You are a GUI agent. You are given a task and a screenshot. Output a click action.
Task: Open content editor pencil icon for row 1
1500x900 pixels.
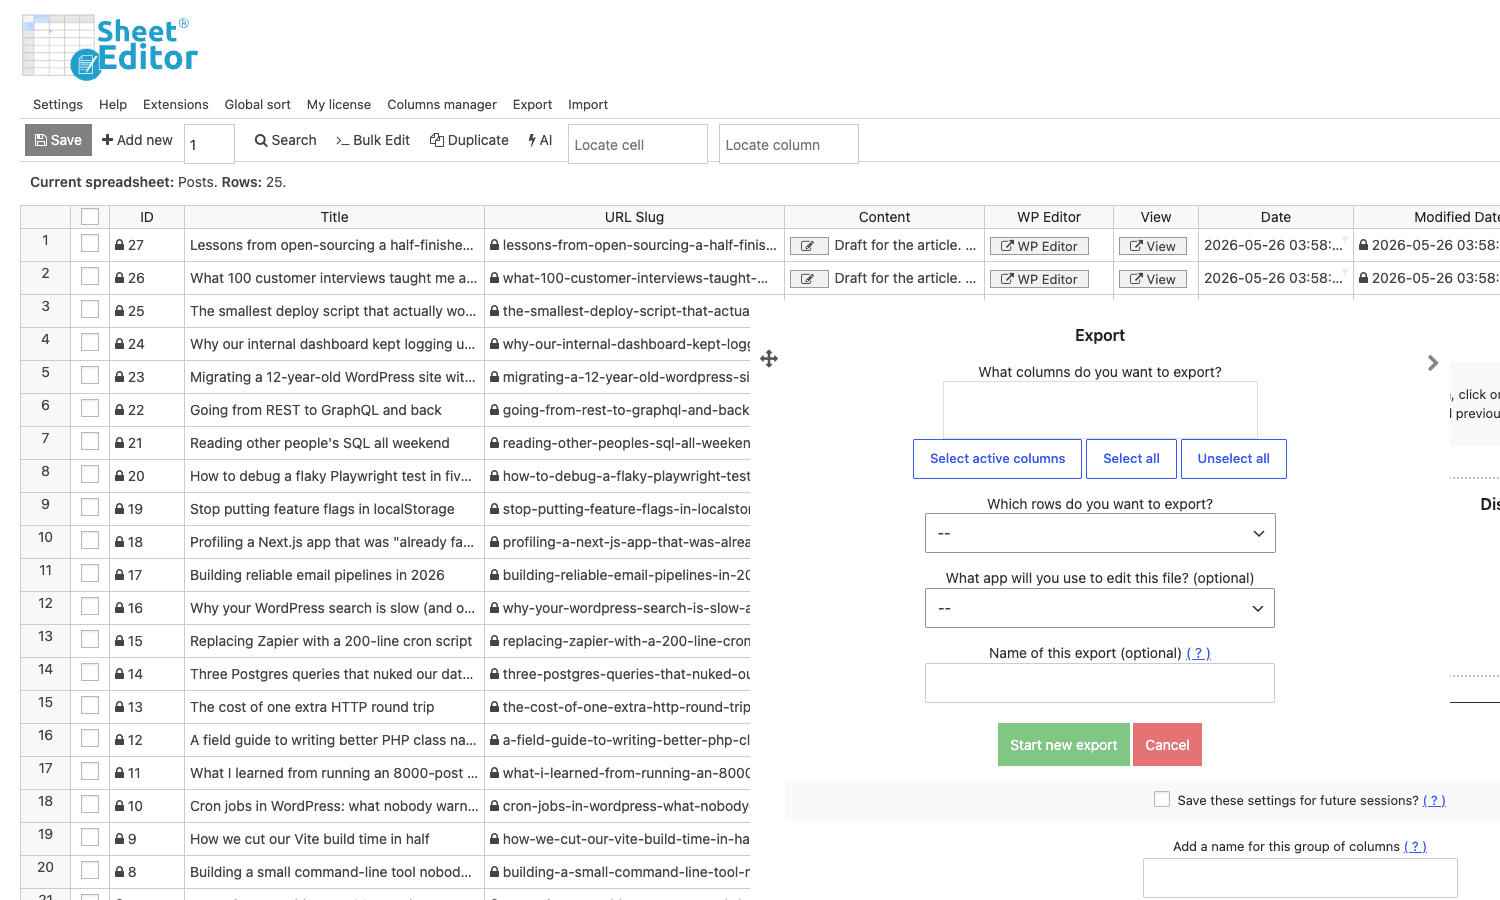pyautogui.click(x=808, y=246)
